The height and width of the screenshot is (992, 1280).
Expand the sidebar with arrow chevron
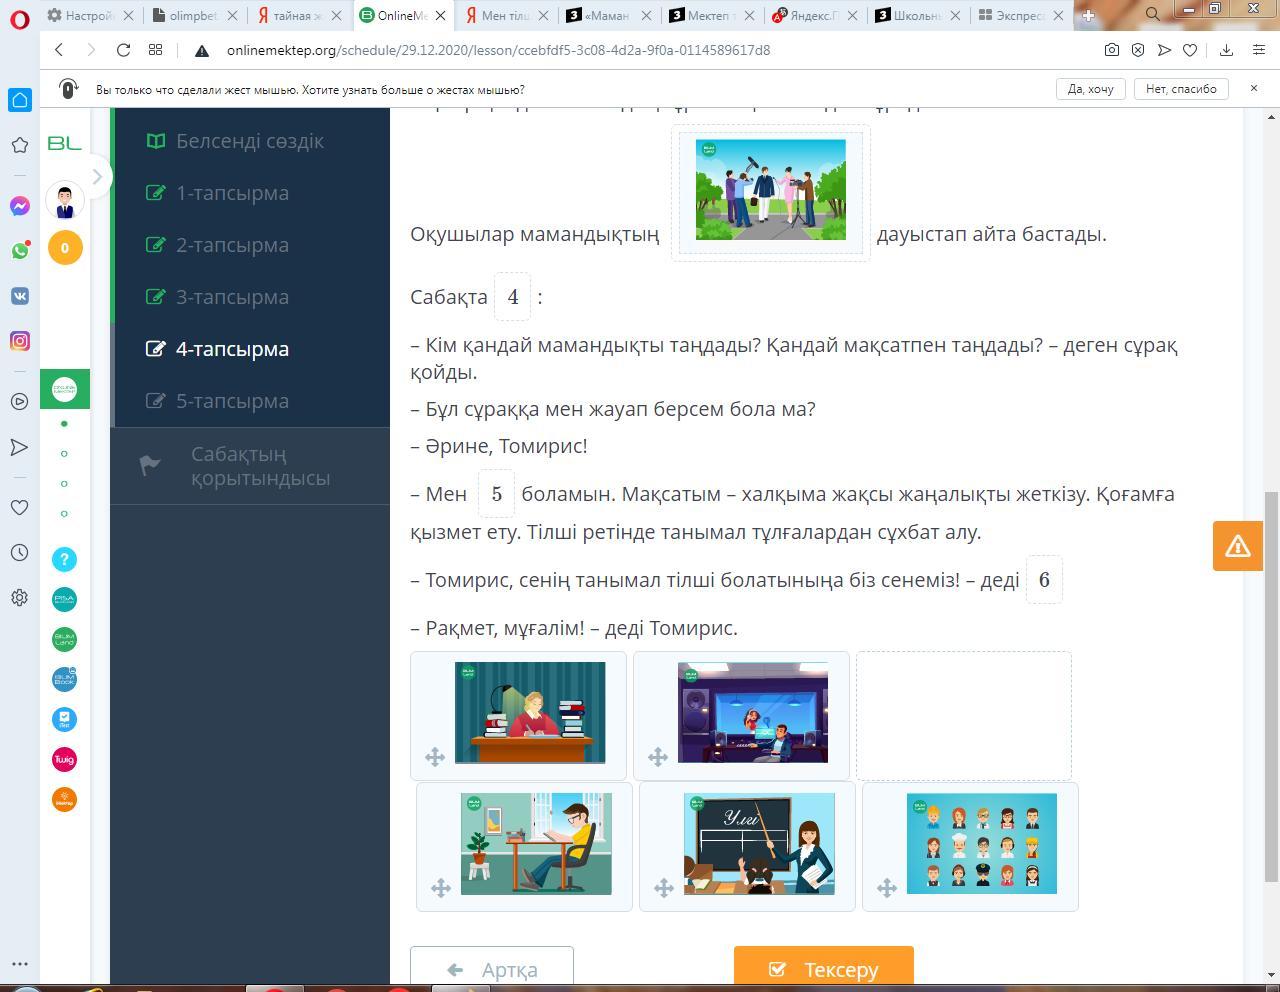point(97,177)
